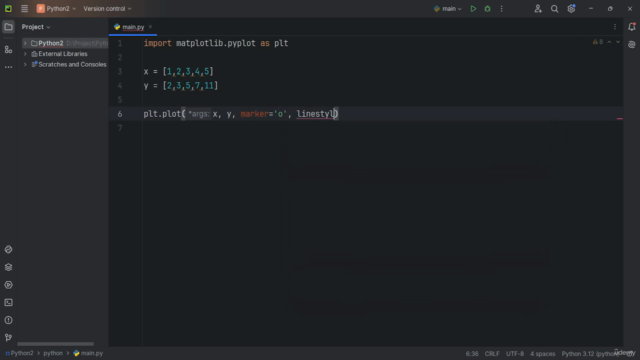Open the Problems tool window
The height and width of the screenshot is (360, 640).
pos(8,320)
